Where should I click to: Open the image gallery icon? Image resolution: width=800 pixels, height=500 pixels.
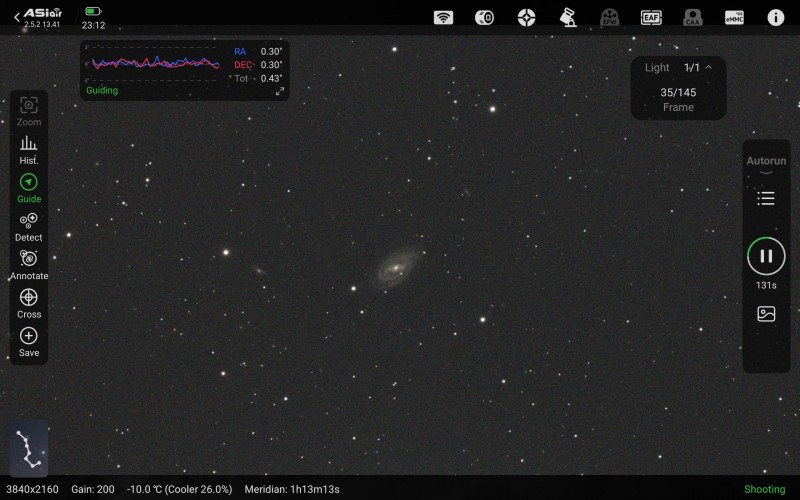(766, 313)
